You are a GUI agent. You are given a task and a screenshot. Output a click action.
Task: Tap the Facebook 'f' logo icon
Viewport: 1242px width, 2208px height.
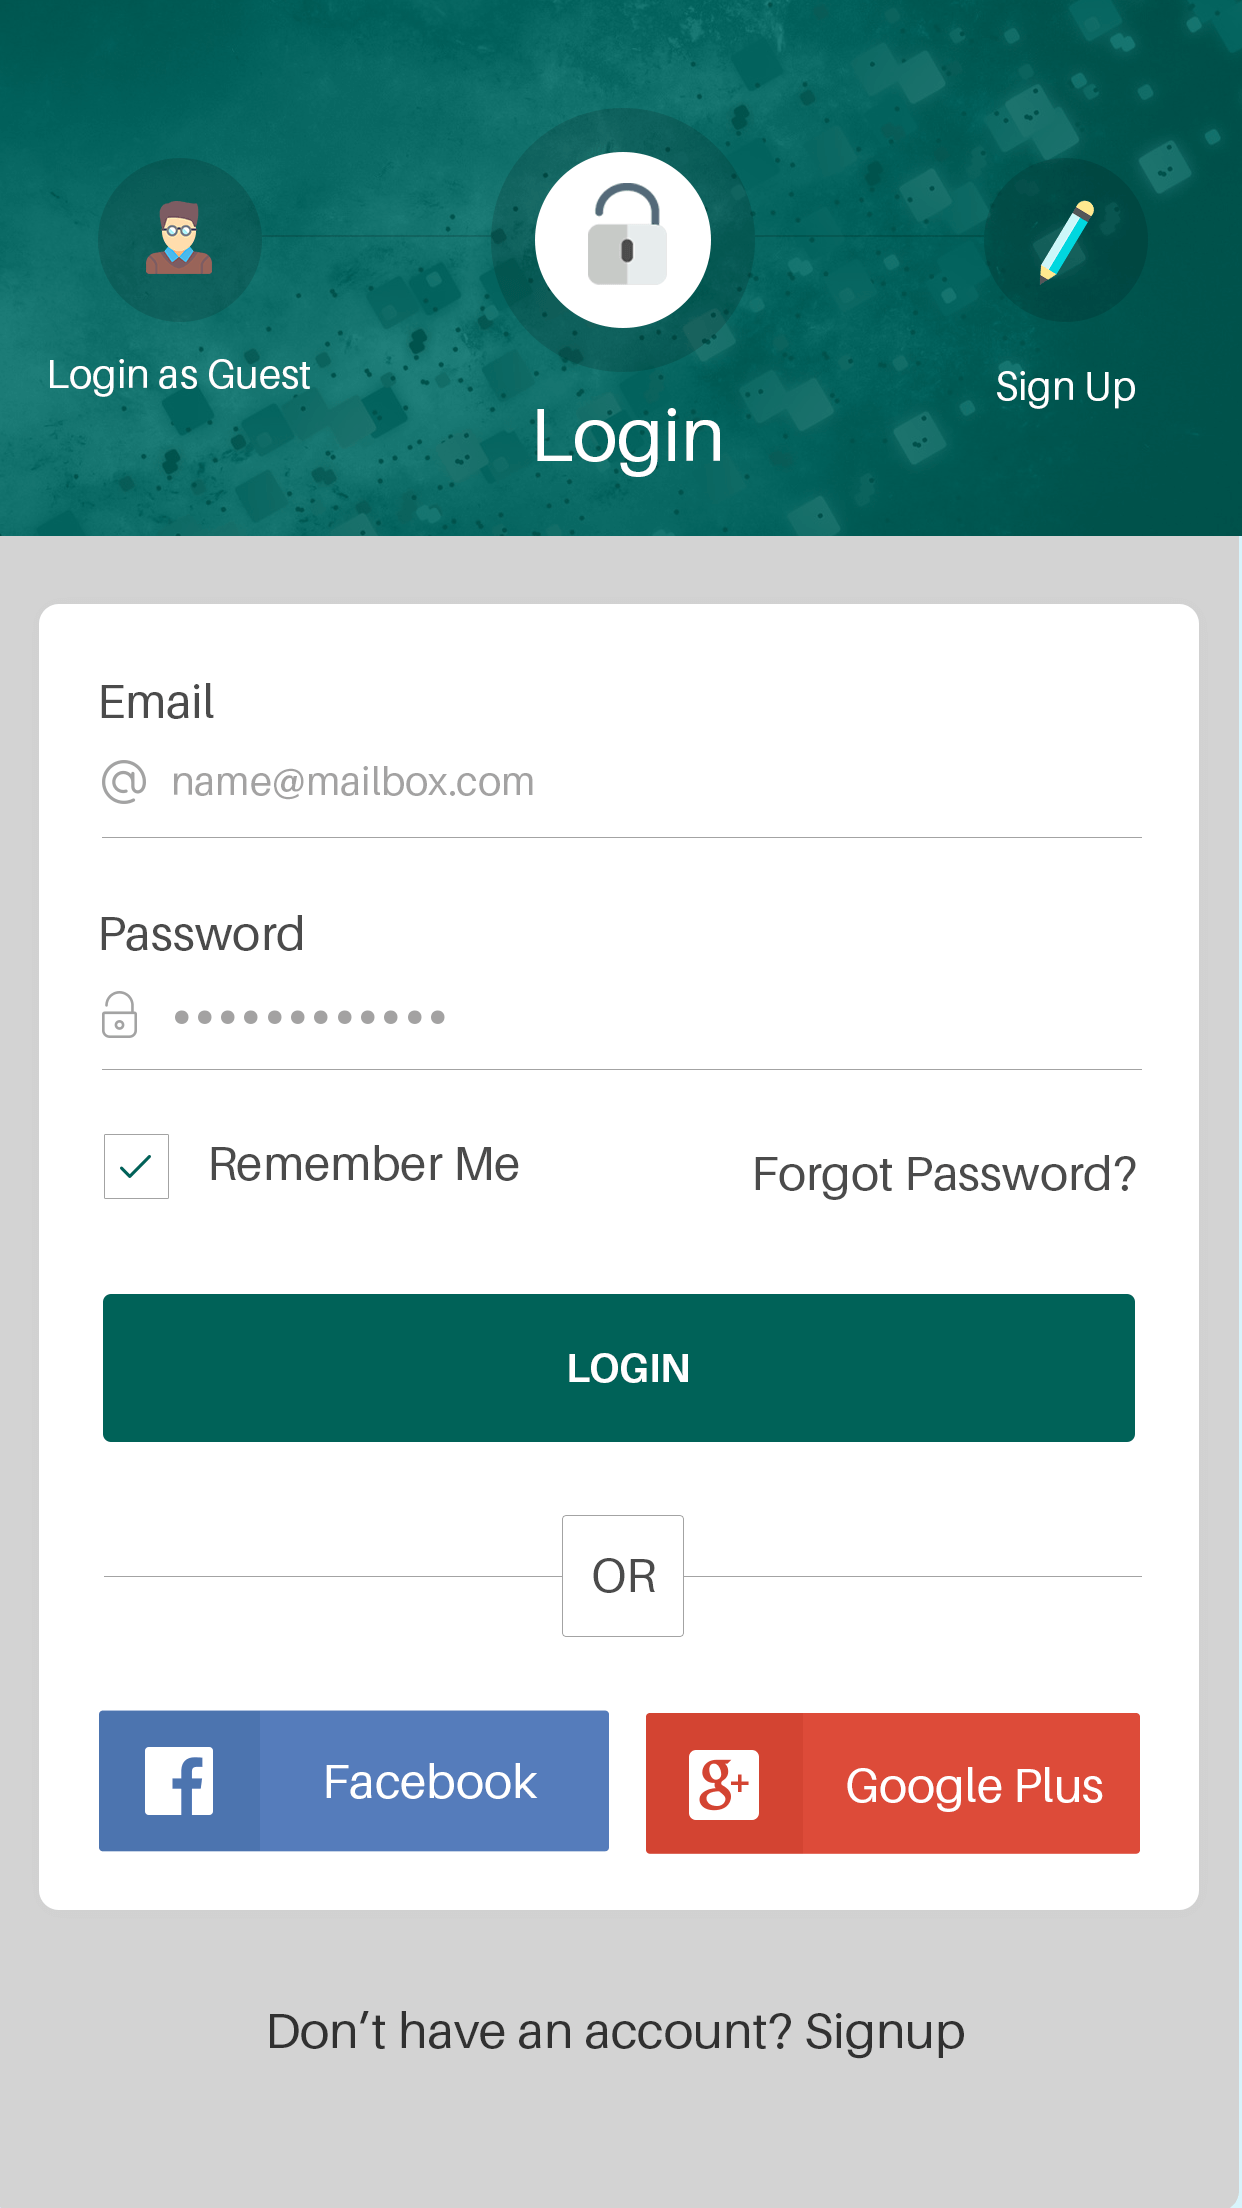click(179, 1781)
